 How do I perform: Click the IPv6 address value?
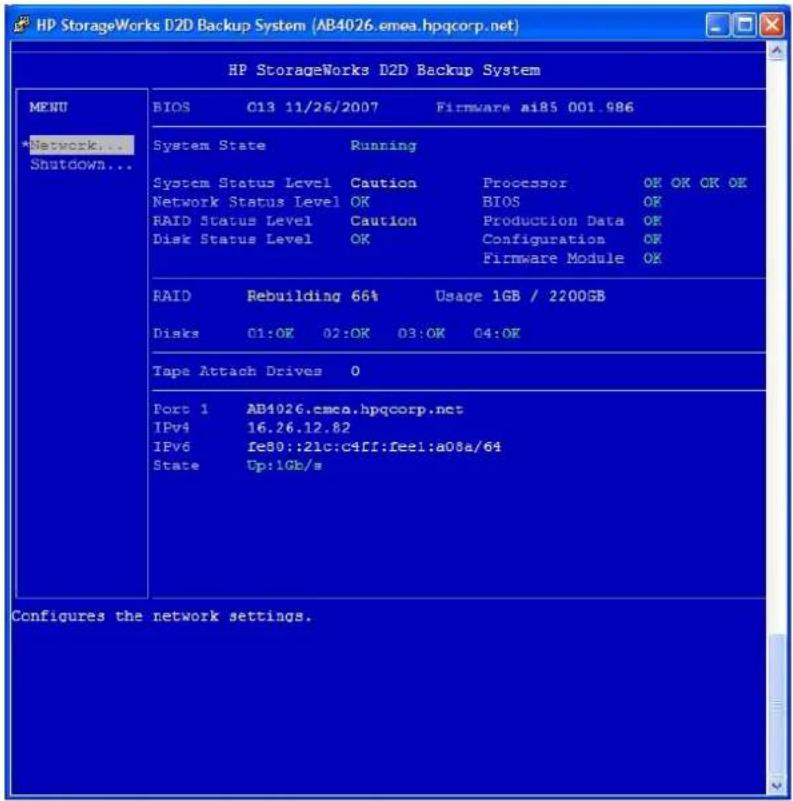[x=374, y=447]
